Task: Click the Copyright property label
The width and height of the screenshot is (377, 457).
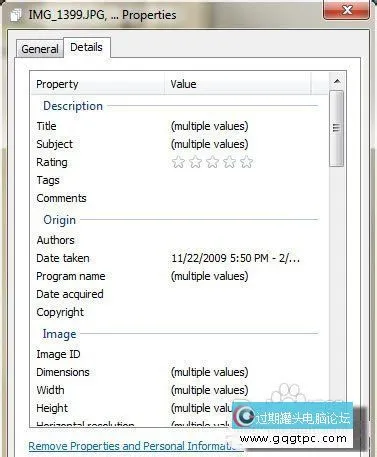Action: (x=60, y=312)
